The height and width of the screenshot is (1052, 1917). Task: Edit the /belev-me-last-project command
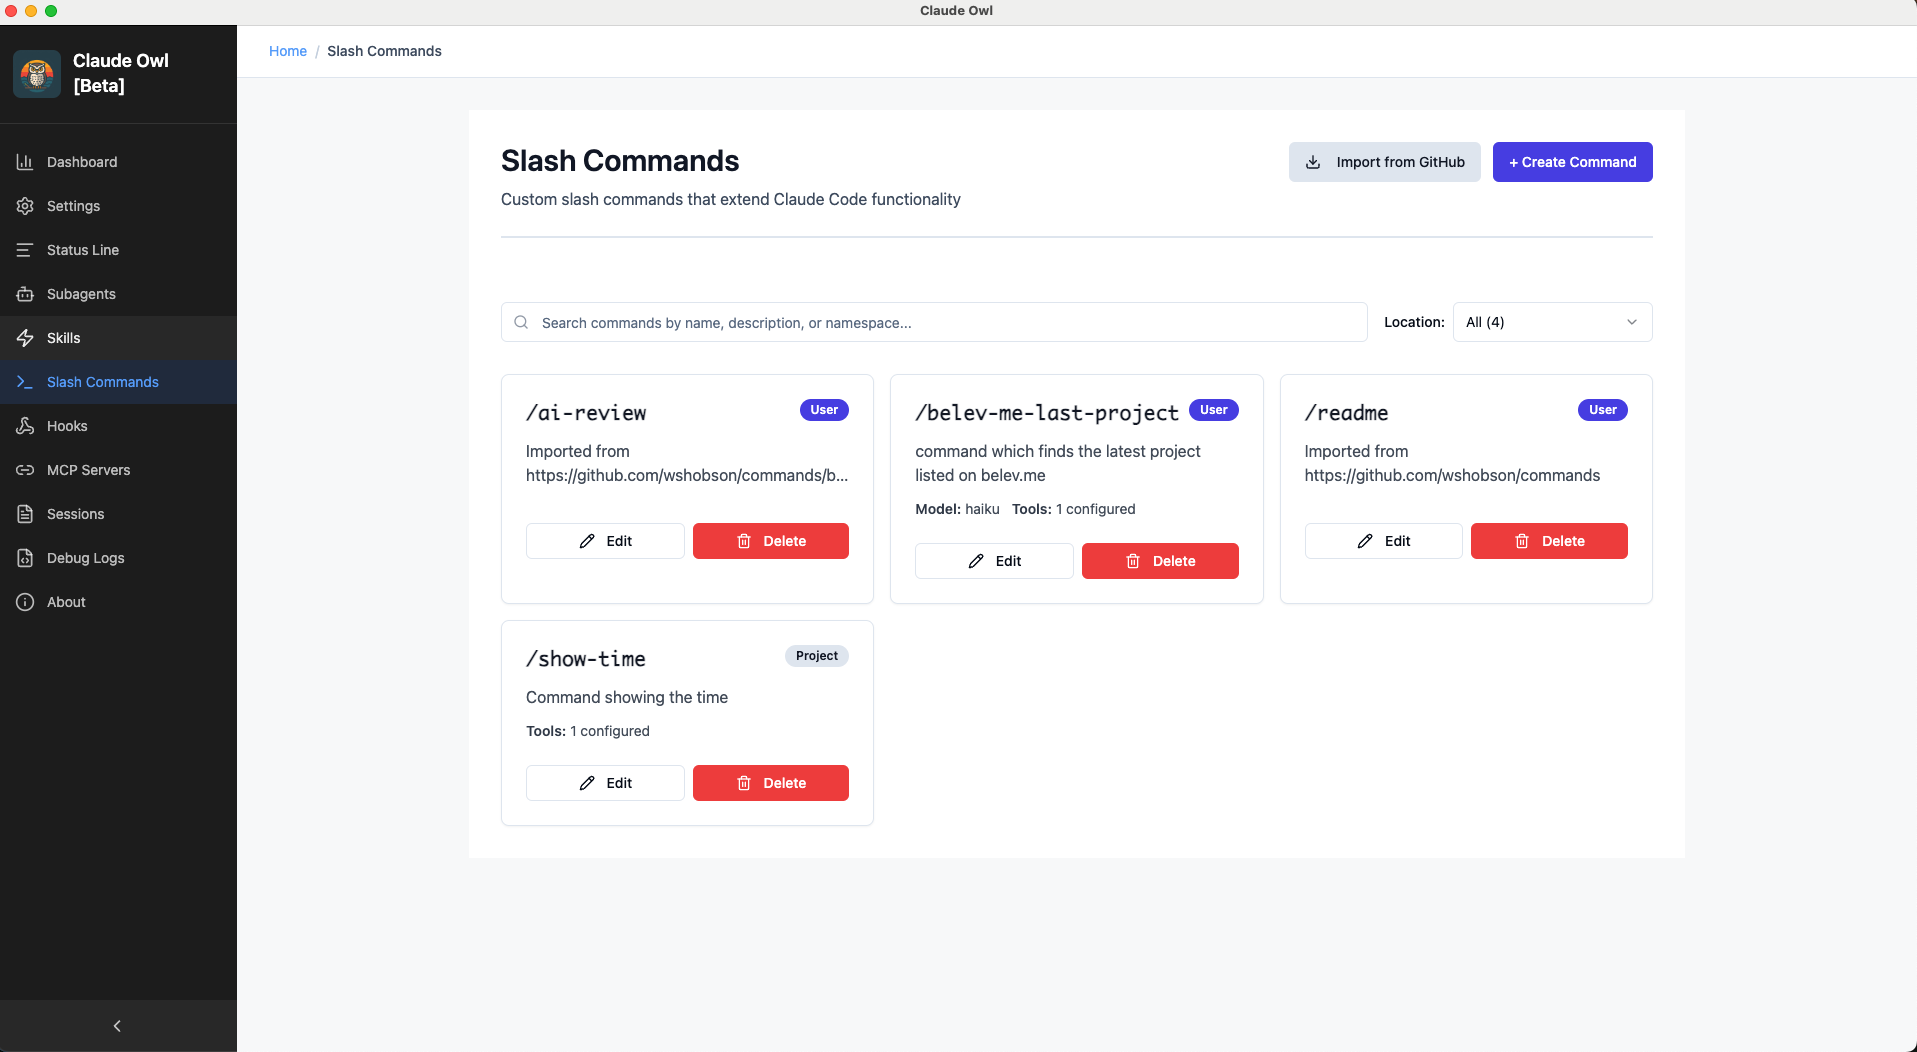[994, 561]
